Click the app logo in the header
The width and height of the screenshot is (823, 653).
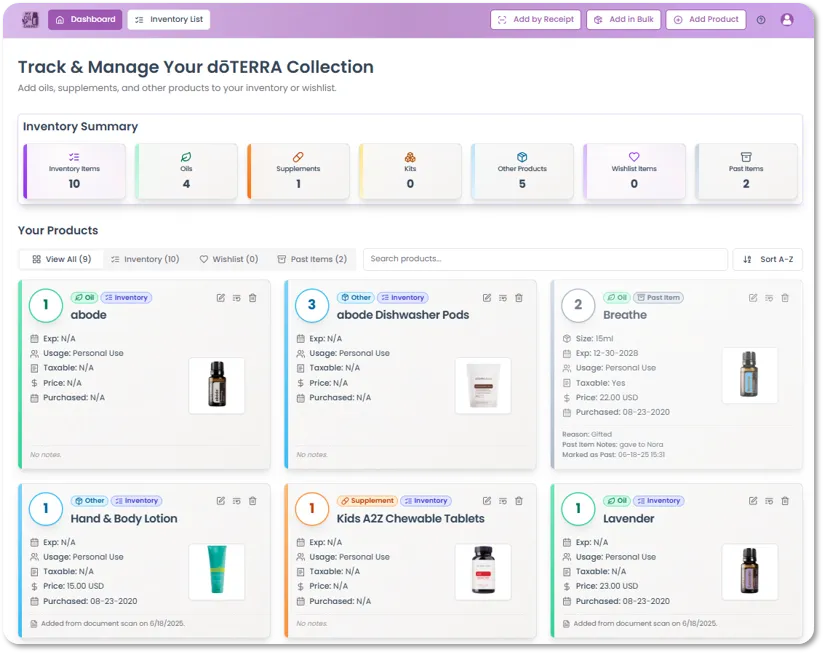30,19
